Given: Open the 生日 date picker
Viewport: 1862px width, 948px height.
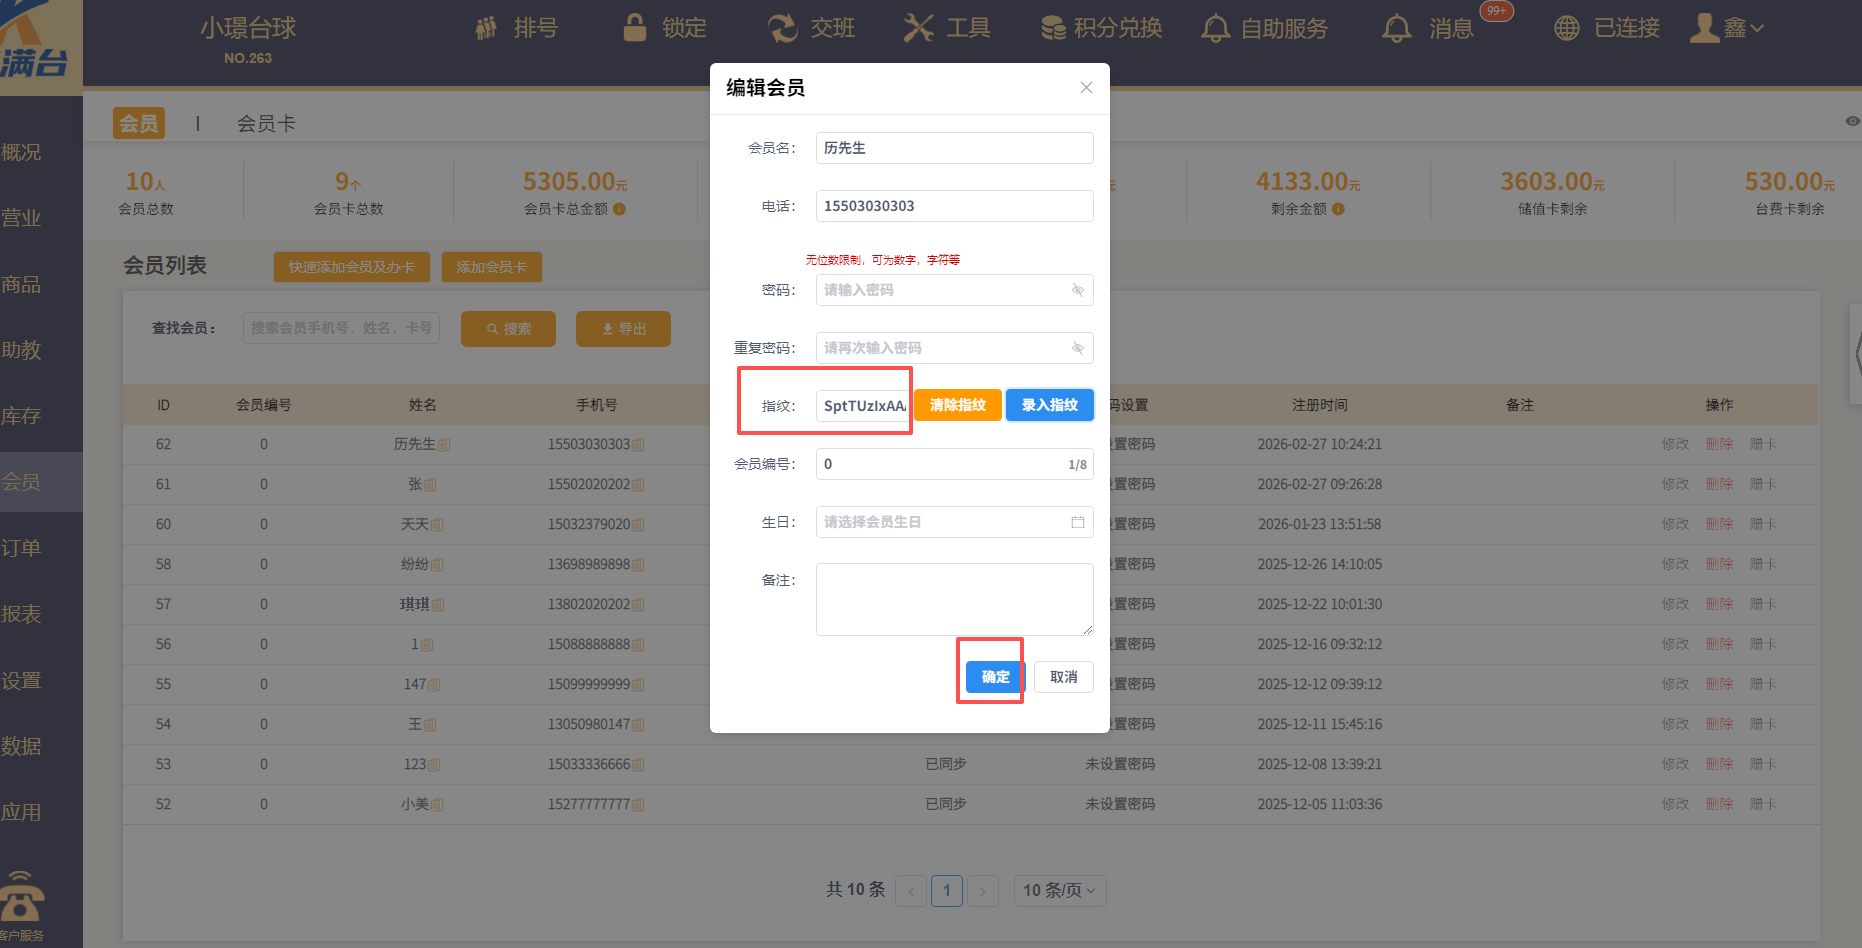Looking at the screenshot, I should pyautogui.click(x=1078, y=522).
